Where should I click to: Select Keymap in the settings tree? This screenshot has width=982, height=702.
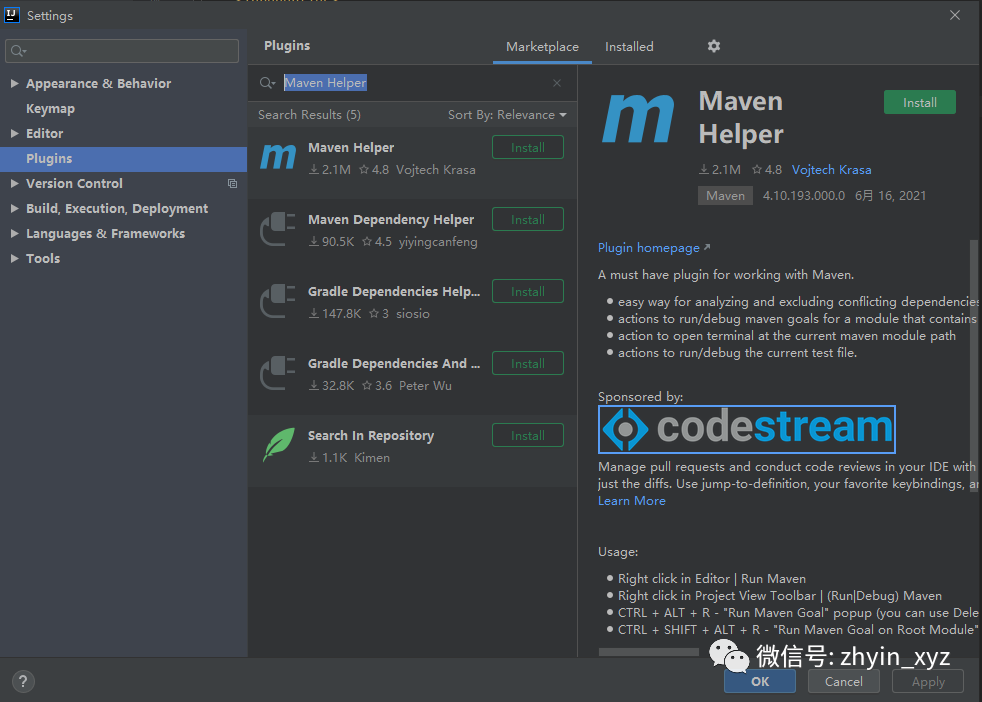pyautogui.click(x=50, y=108)
